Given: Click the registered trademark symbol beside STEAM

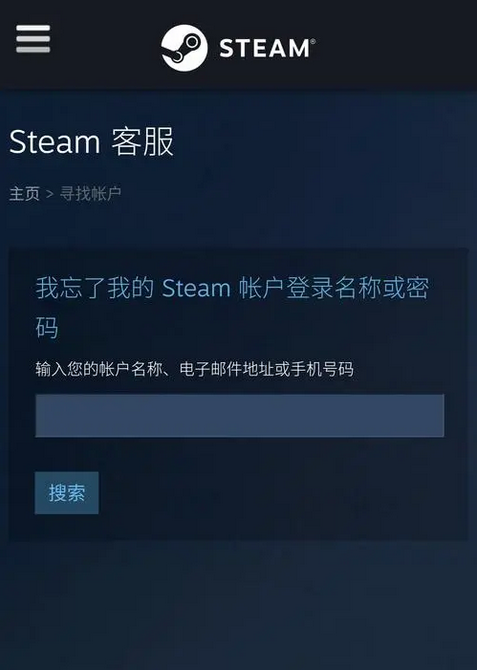Looking at the screenshot, I should pyautogui.click(x=313, y=41).
